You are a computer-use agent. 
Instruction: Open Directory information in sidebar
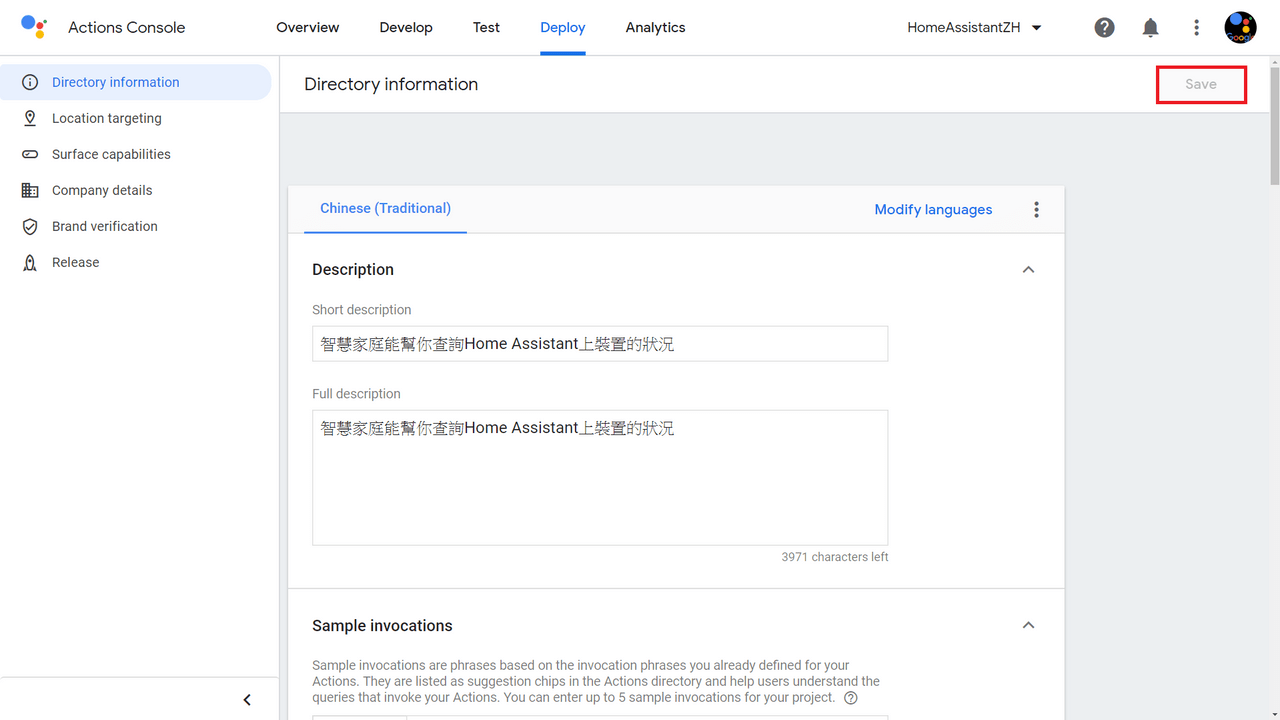pos(136,82)
